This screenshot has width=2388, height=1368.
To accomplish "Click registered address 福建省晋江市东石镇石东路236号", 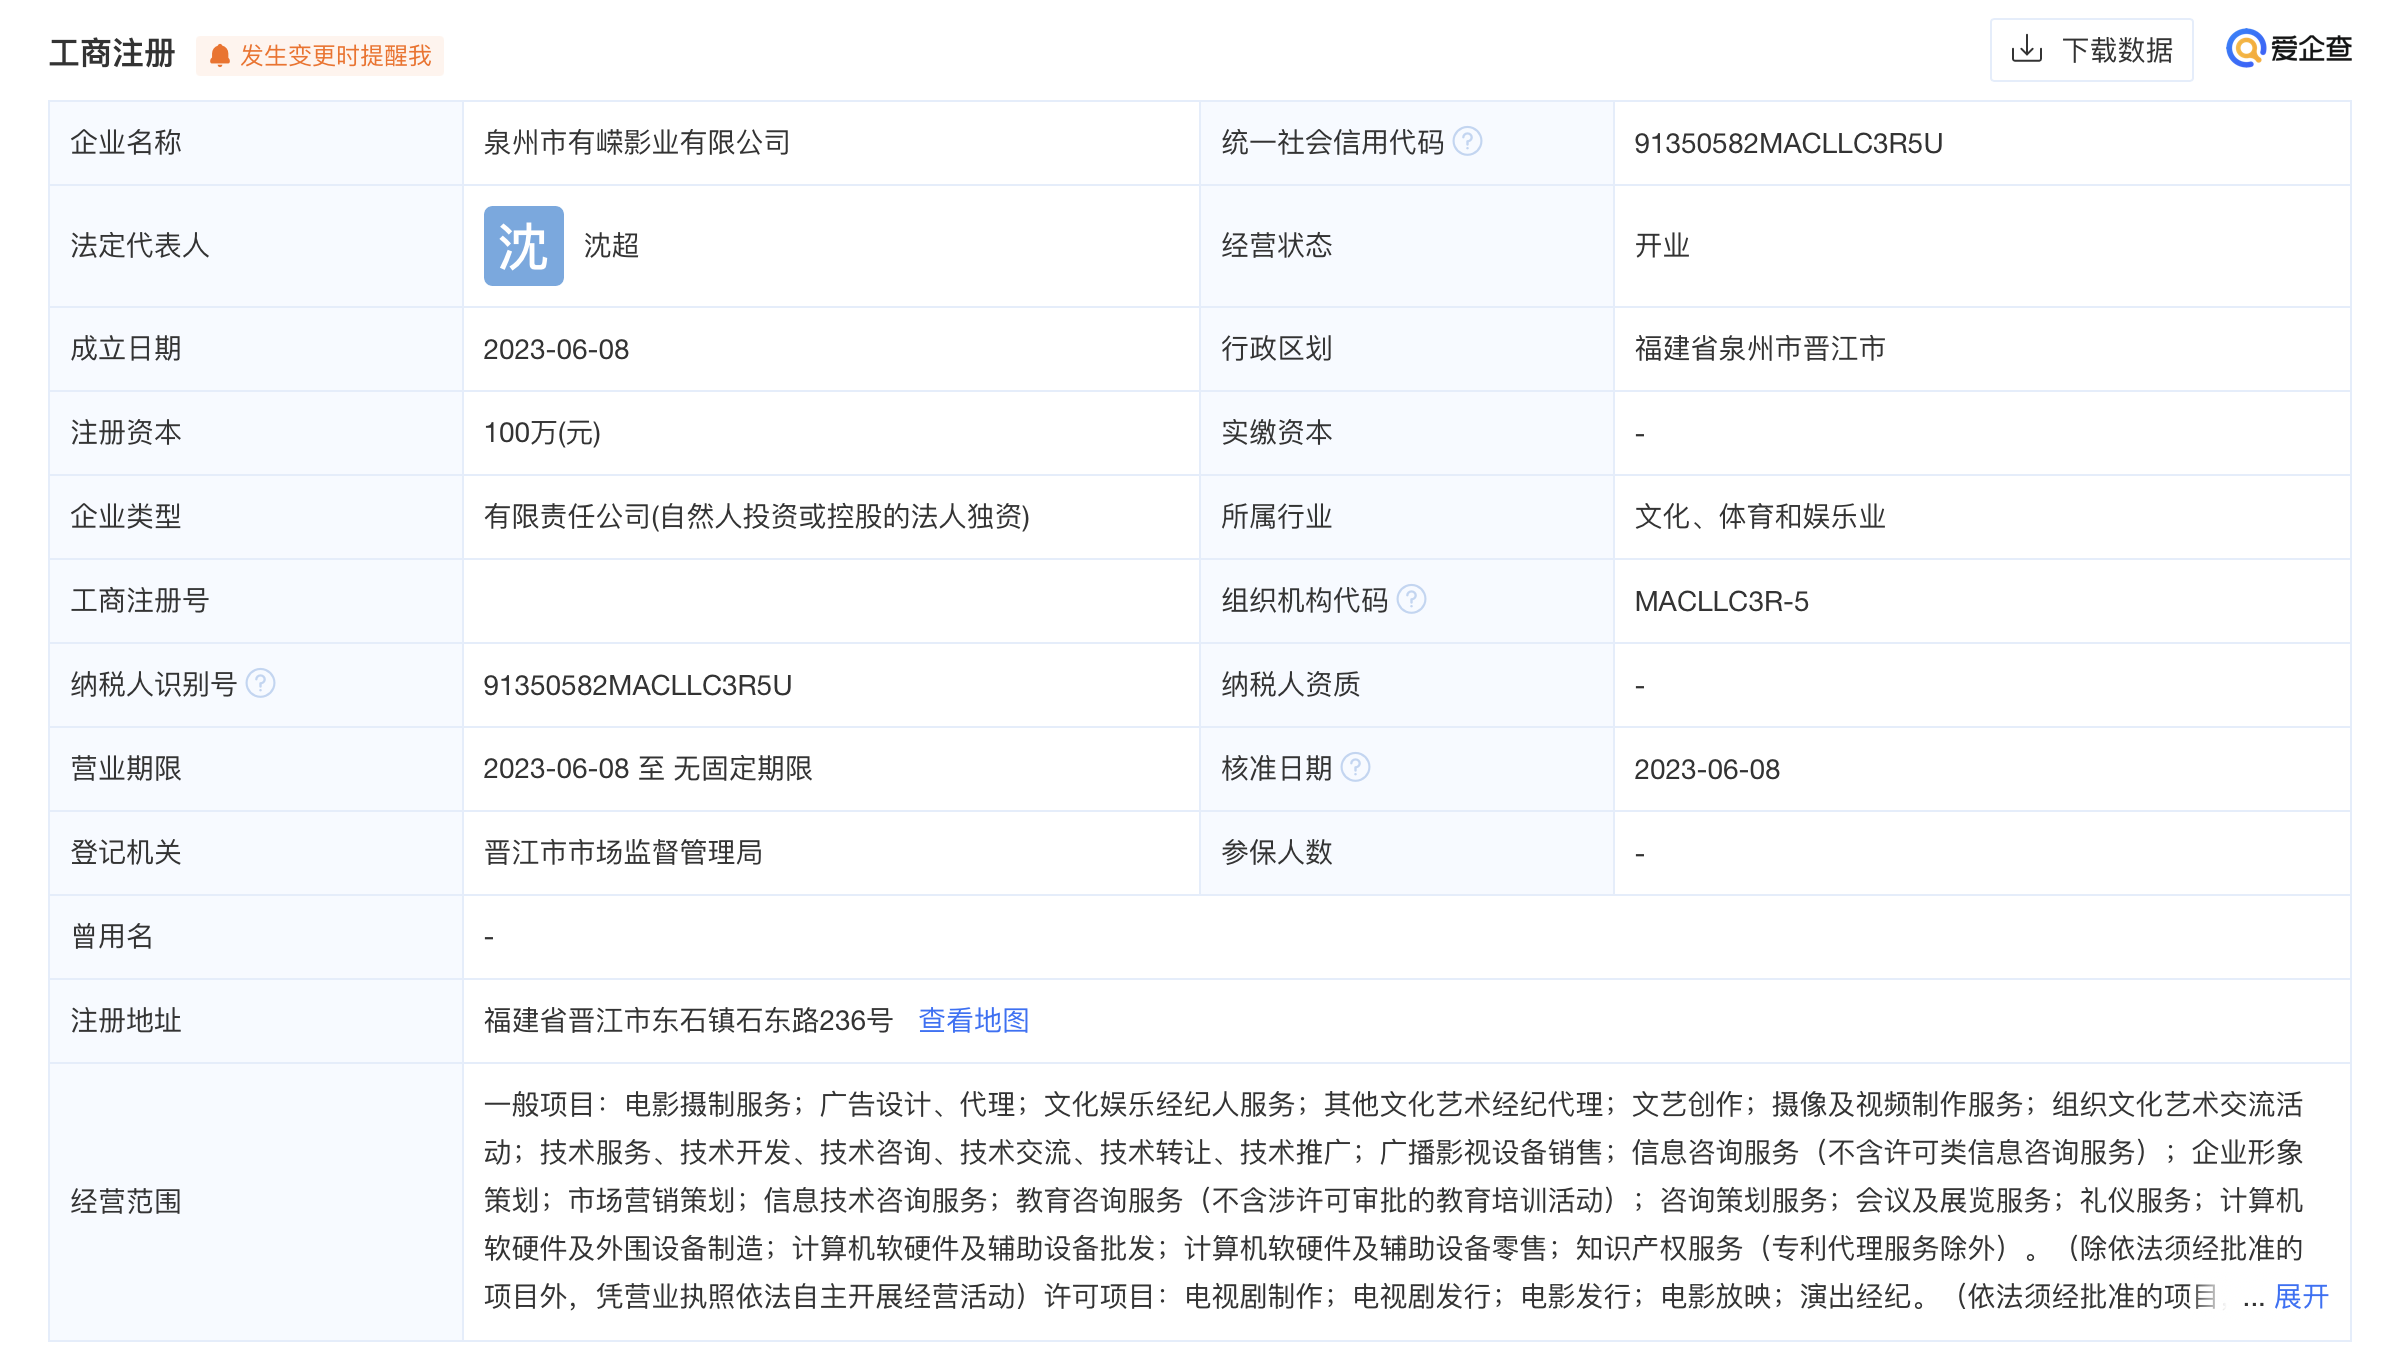I will click(688, 1020).
